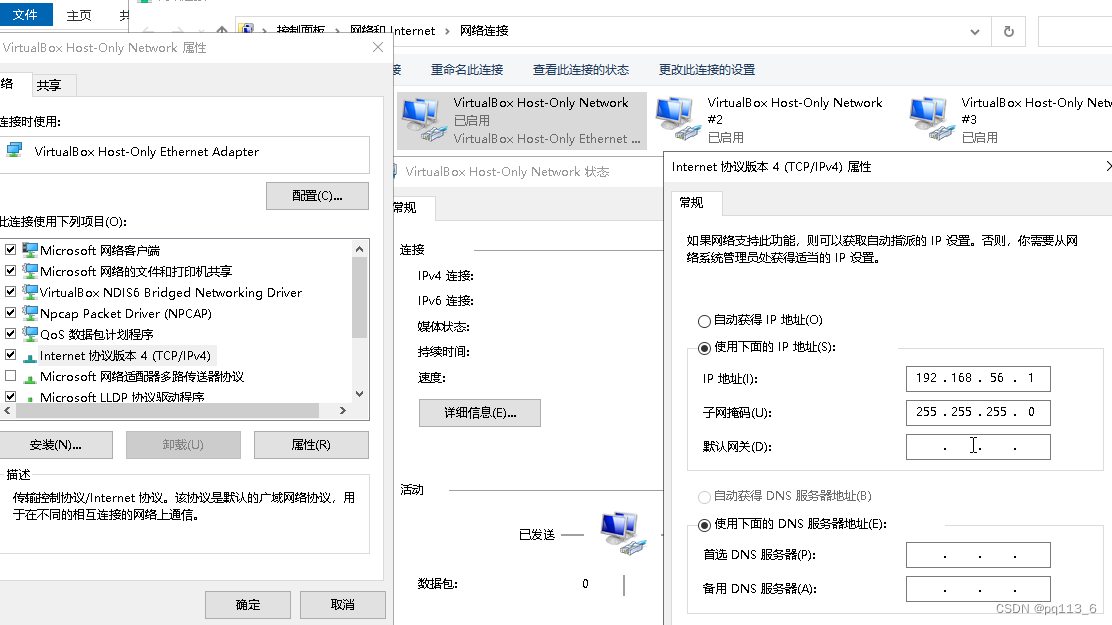Toggle Microsoft 网络的文件和打印机共享 checkbox

11,270
